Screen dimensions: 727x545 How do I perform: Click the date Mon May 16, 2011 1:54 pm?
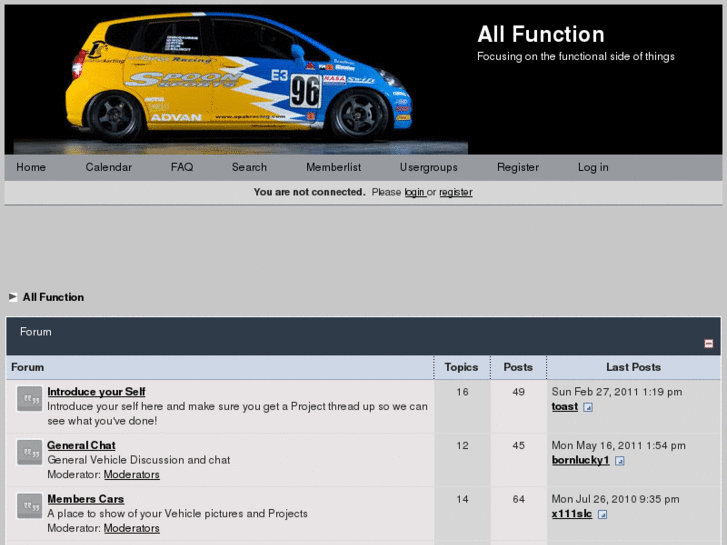pos(618,446)
